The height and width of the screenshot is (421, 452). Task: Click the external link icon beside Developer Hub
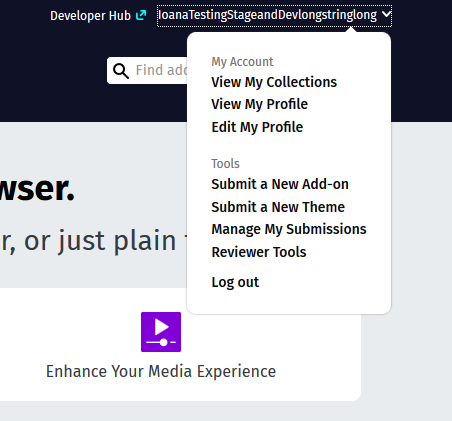[x=141, y=15]
